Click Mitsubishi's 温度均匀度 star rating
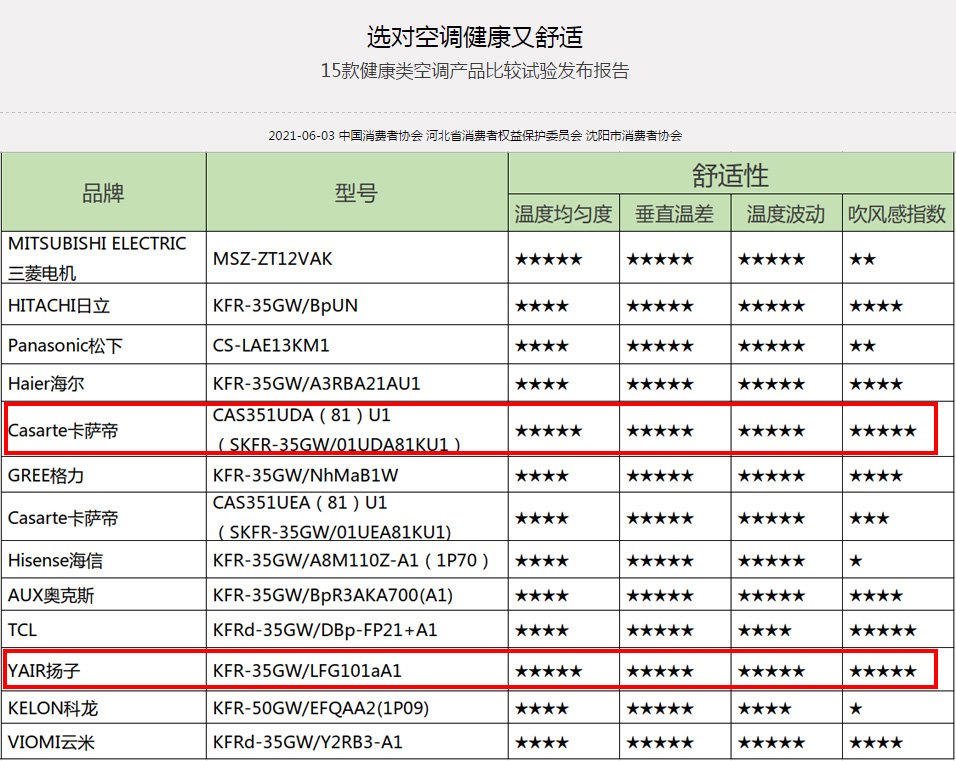The width and height of the screenshot is (956, 761). coord(549,259)
